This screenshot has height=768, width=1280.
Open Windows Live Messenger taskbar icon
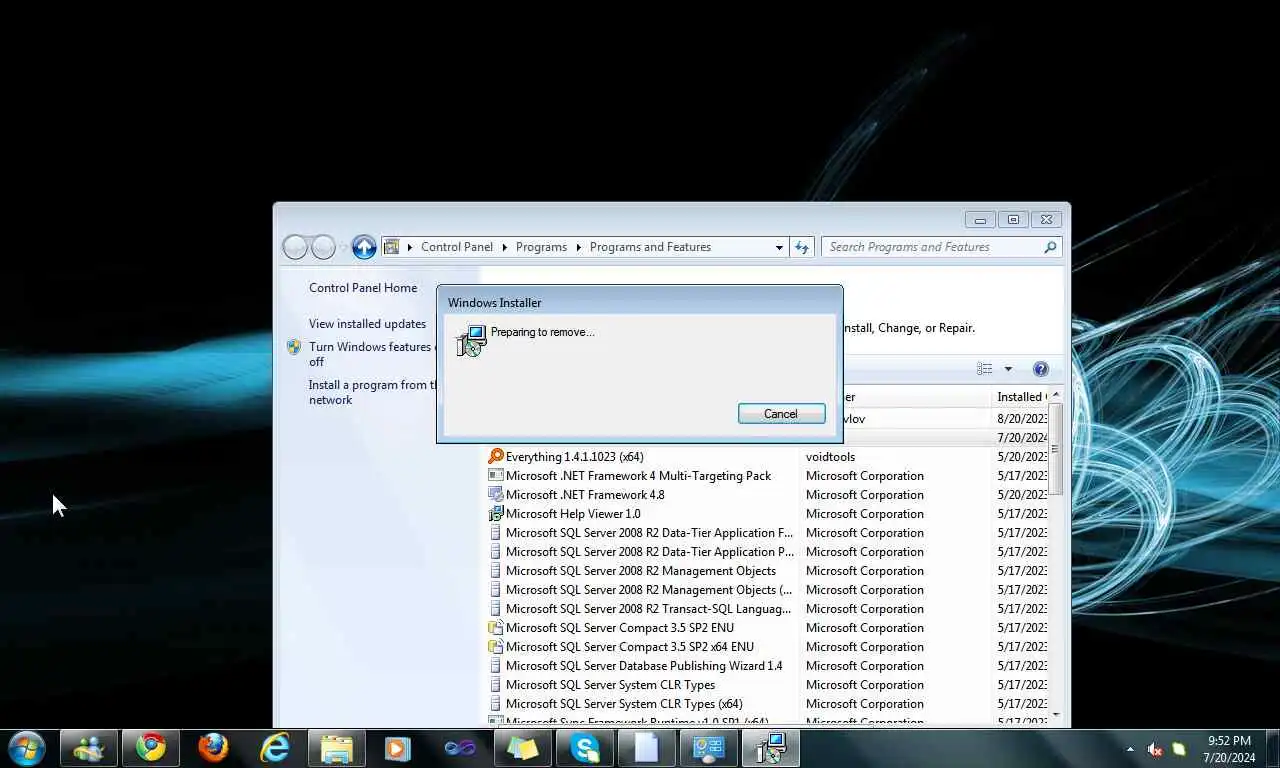[89, 748]
